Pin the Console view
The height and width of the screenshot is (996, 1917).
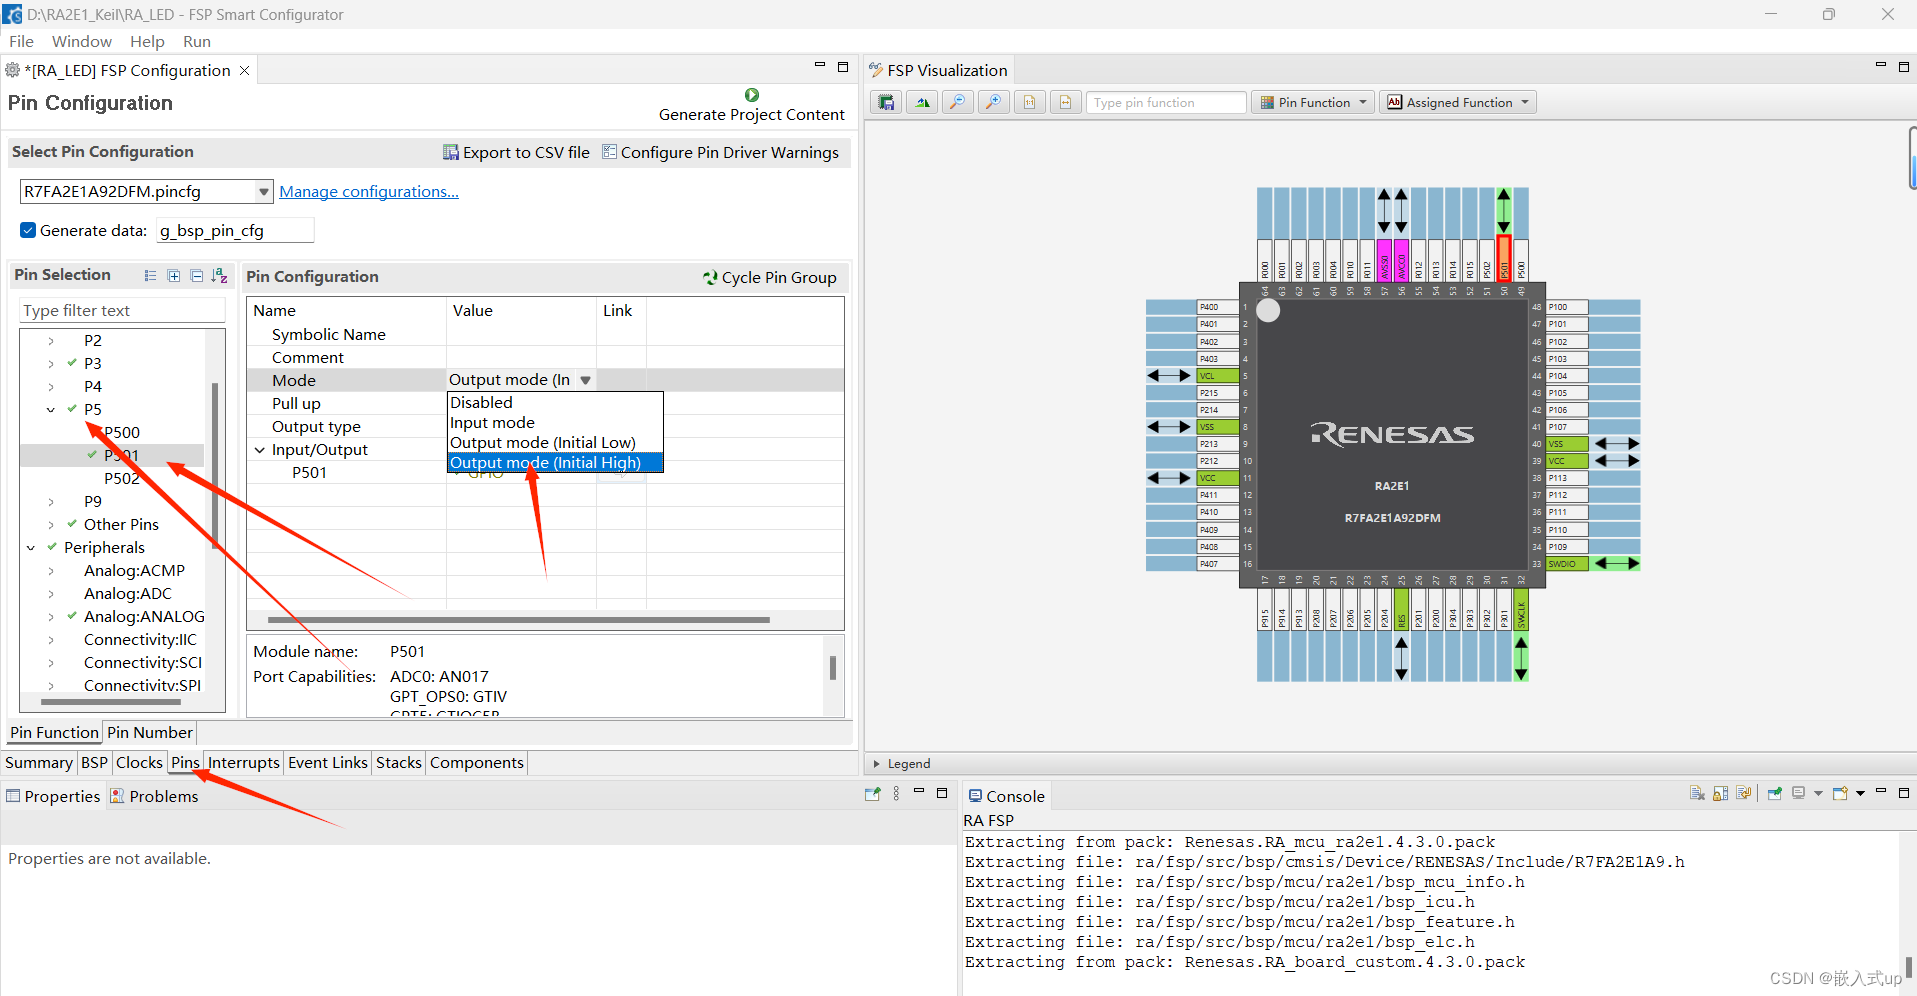pyautogui.click(x=1775, y=793)
